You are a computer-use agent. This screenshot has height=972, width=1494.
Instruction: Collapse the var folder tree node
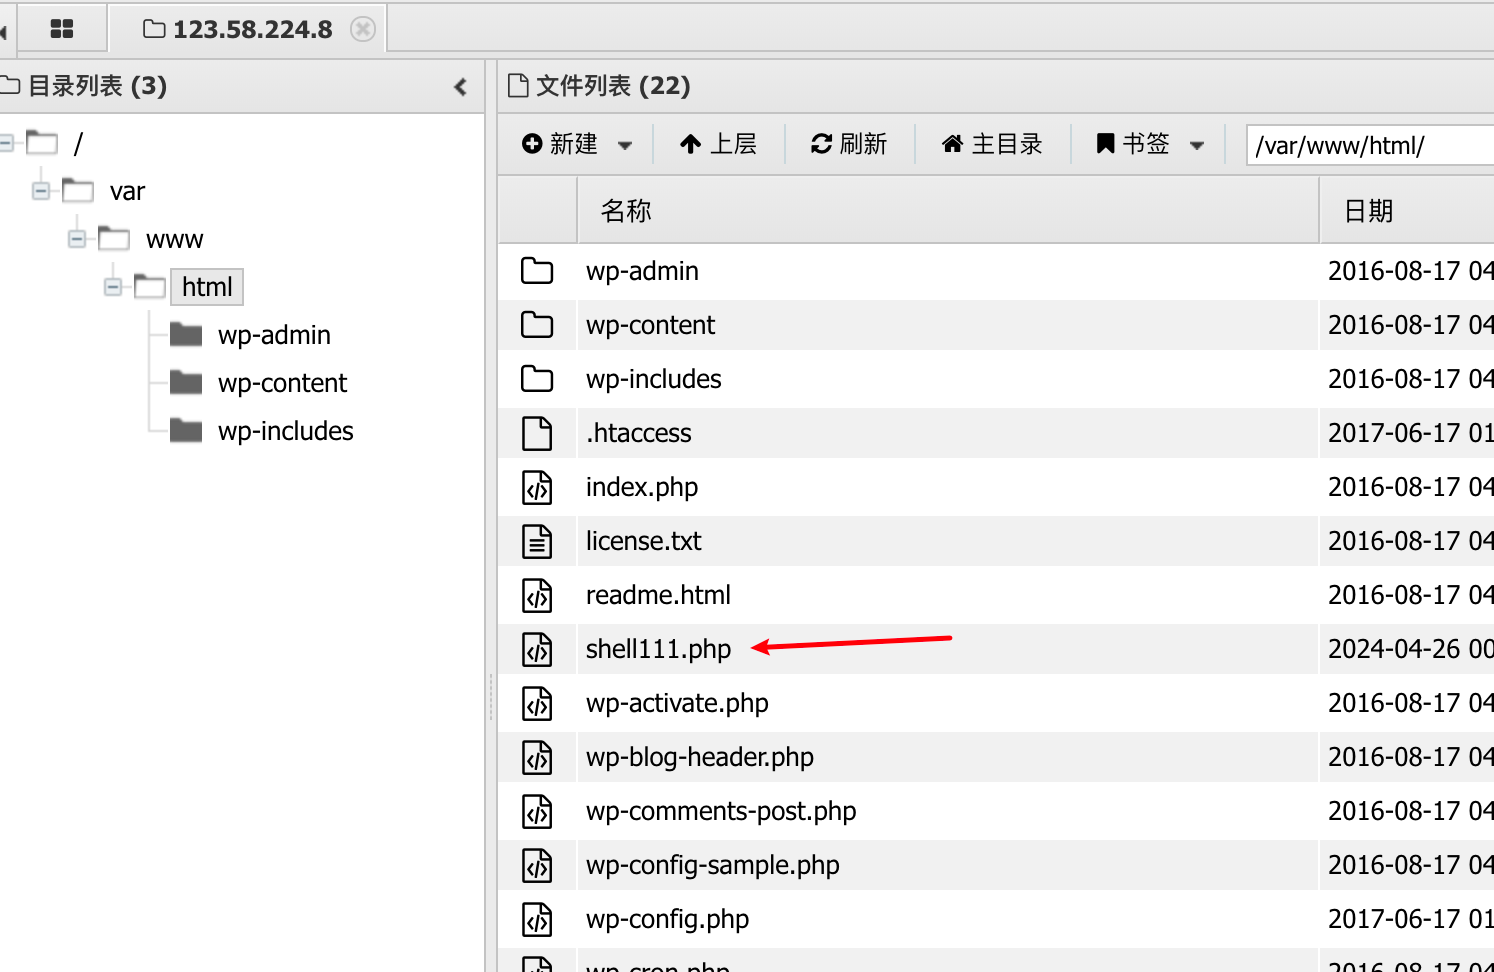tap(41, 191)
